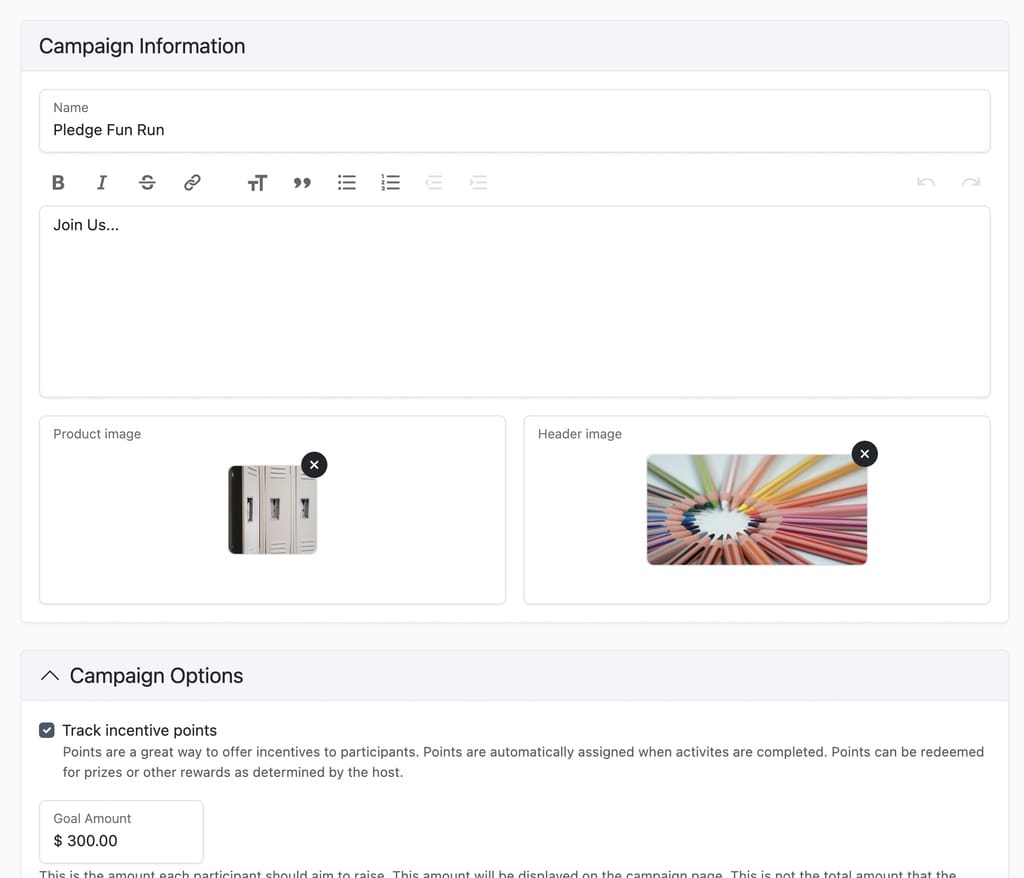
Task: Open the colored pencils header thumbnail
Action: (757, 510)
